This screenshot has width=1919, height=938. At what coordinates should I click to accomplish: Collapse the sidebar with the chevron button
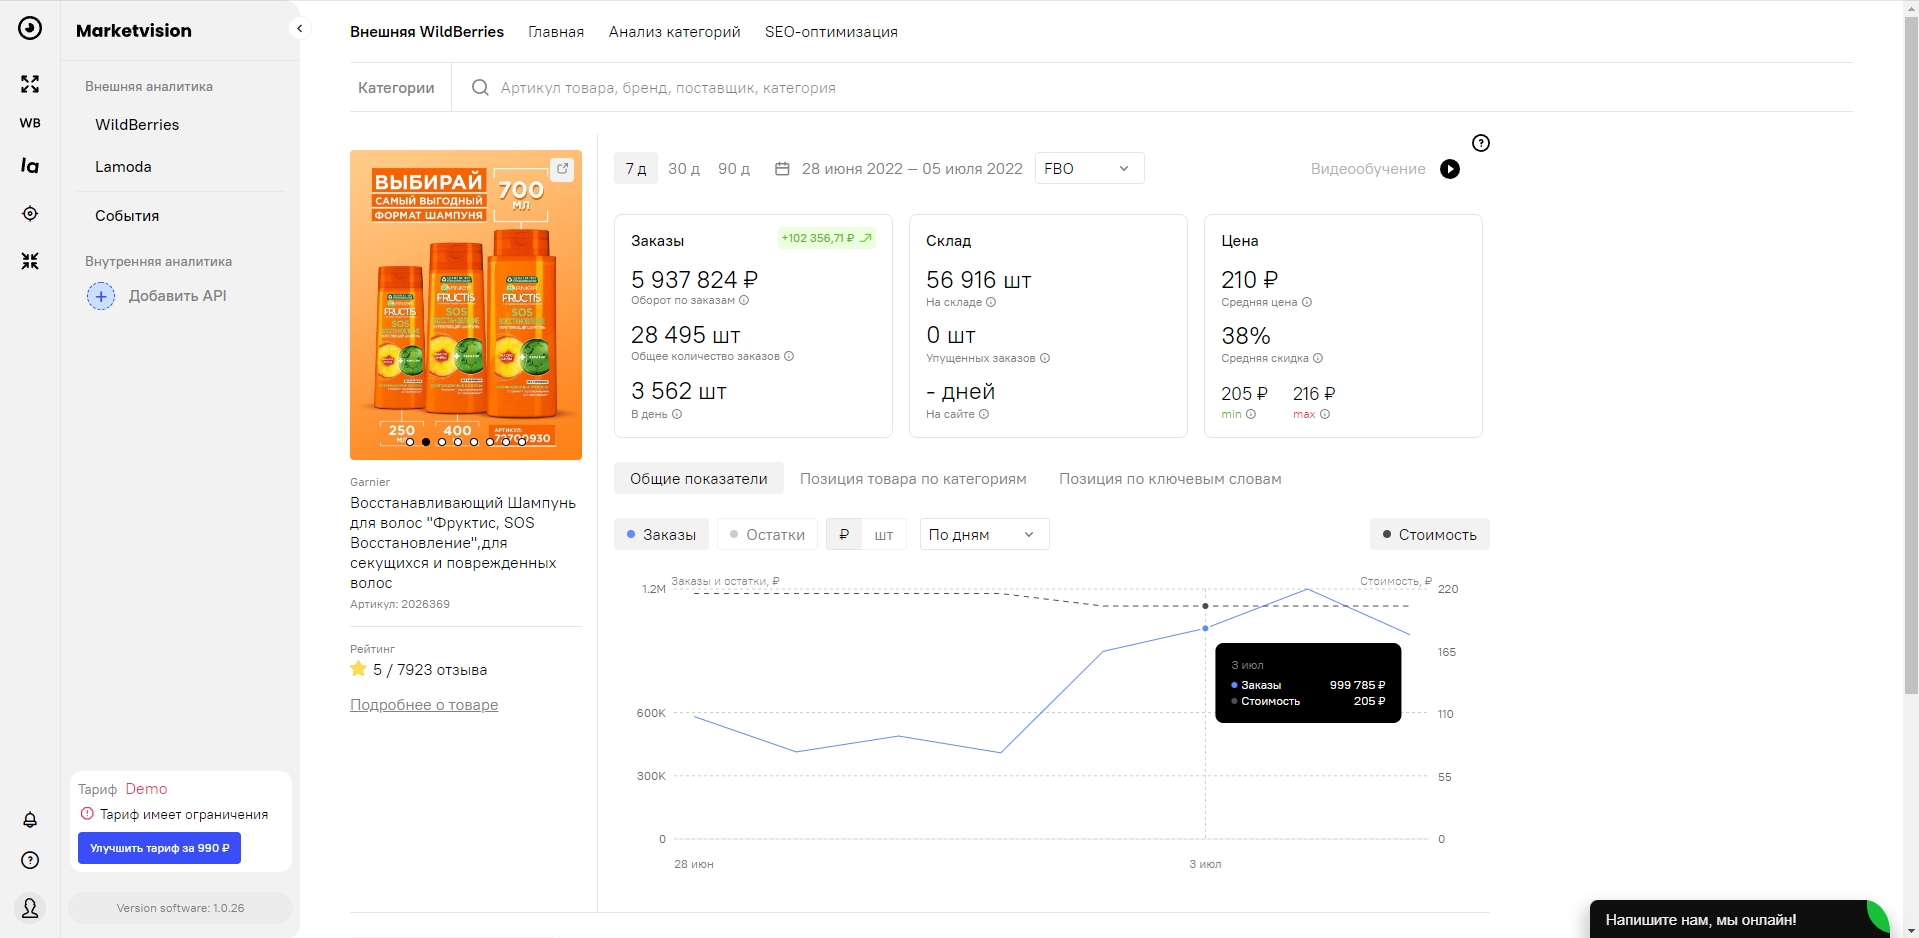tap(299, 29)
